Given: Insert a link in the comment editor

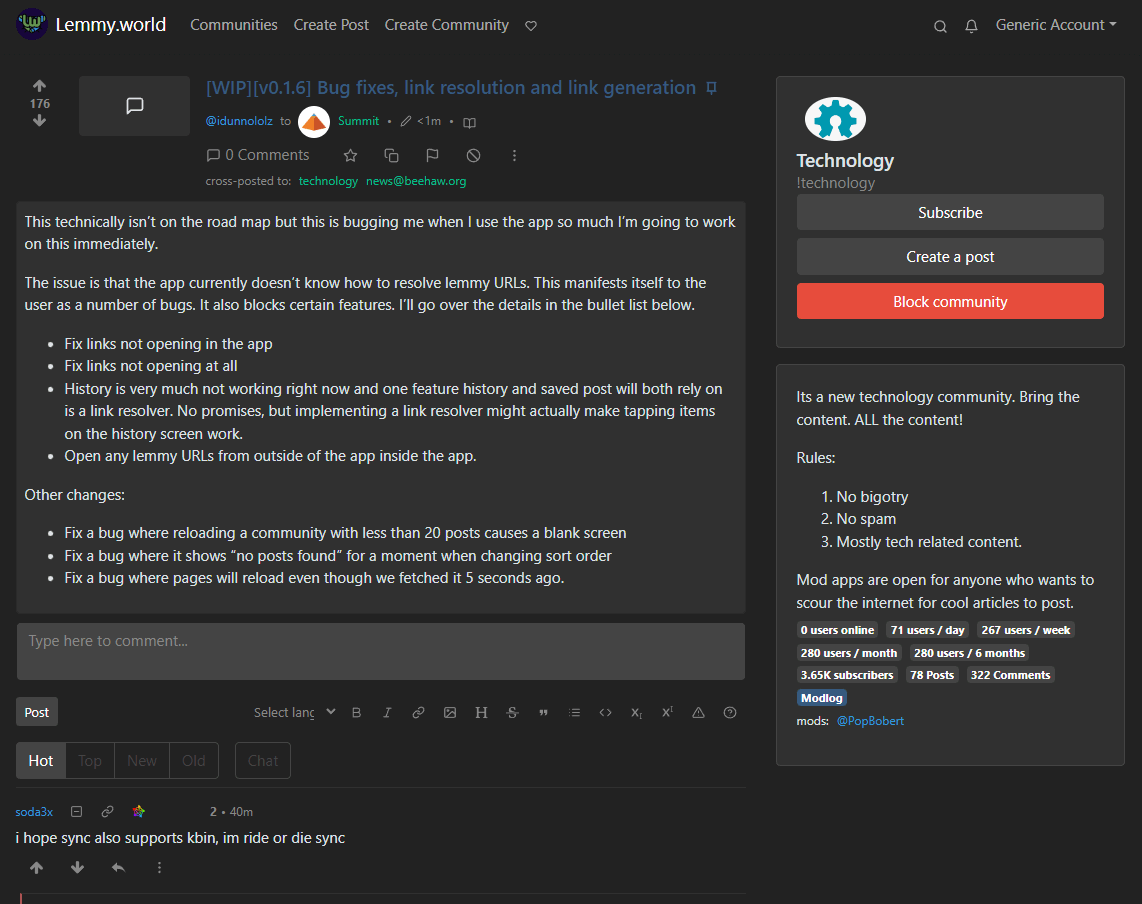Looking at the screenshot, I should pos(418,712).
